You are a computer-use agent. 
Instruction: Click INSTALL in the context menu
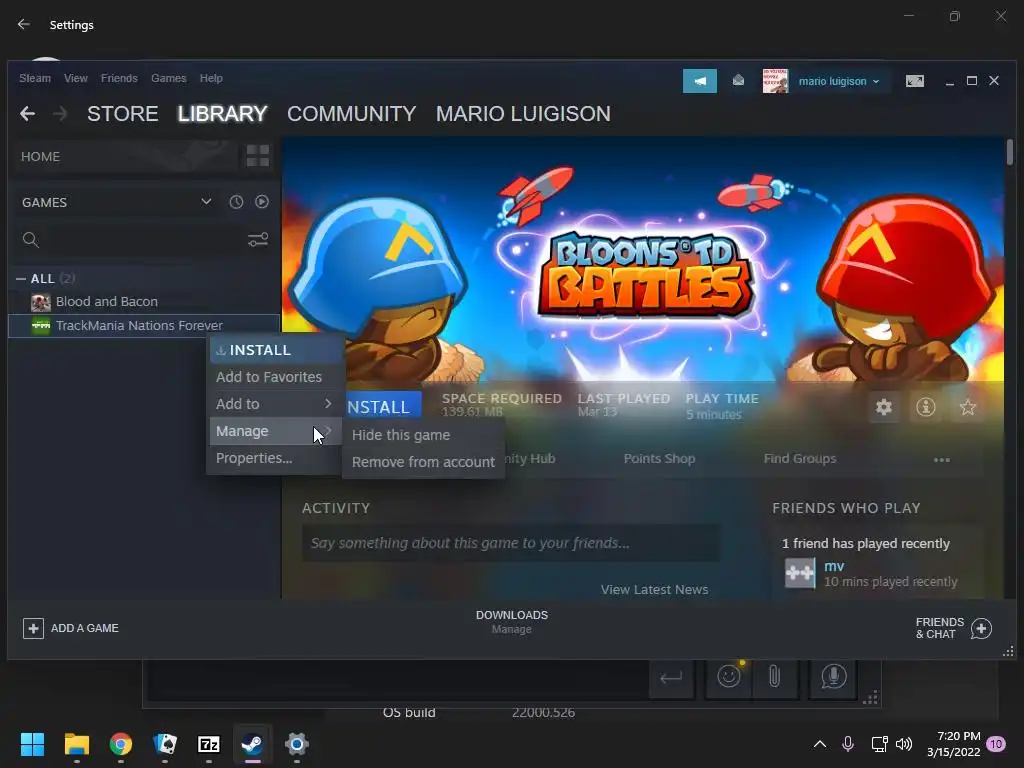[x=275, y=350]
